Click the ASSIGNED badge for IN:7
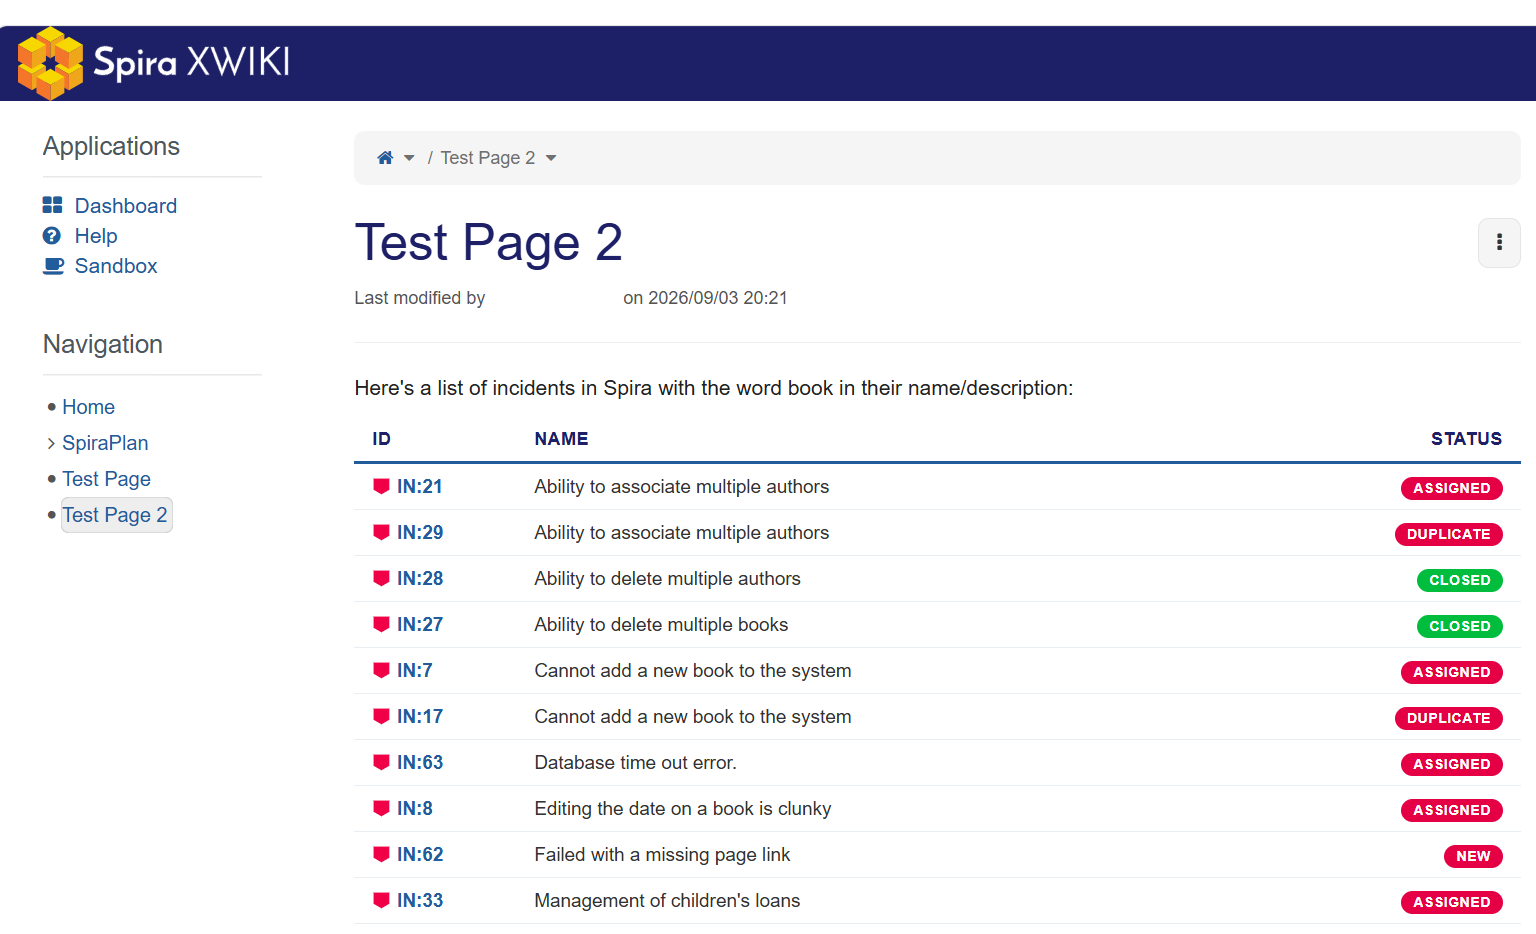Viewport: 1536px width, 934px height. click(x=1452, y=672)
